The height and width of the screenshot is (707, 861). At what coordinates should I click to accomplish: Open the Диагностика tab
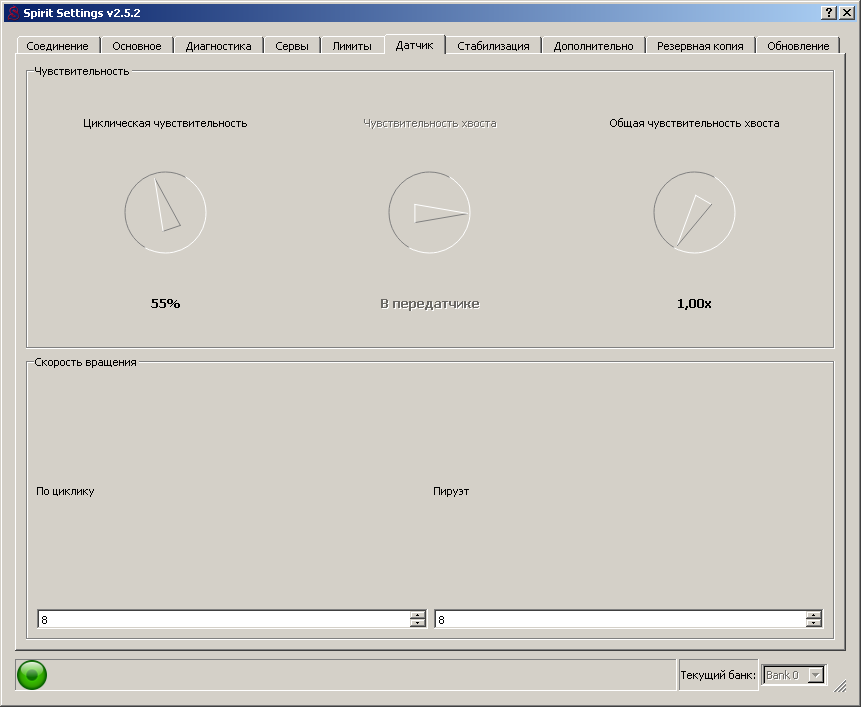tap(218, 46)
